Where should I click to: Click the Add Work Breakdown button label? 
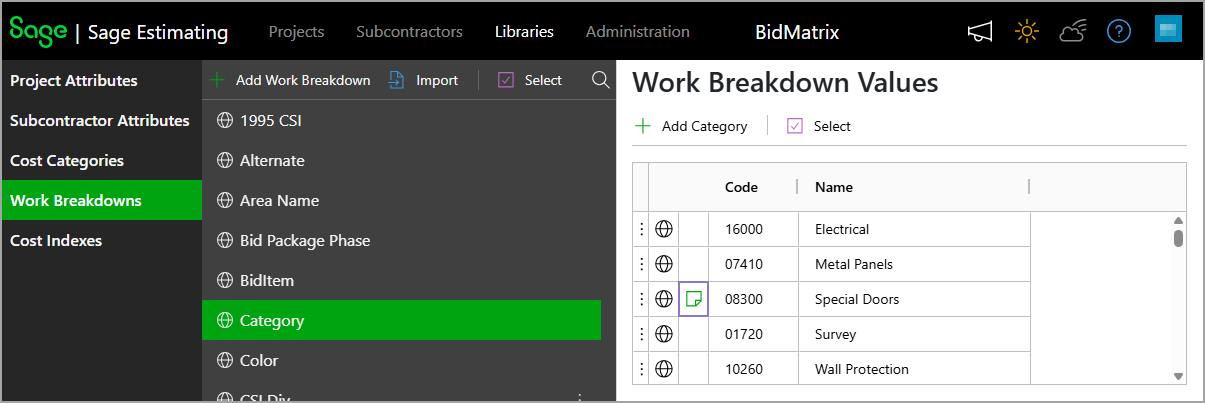(303, 80)
